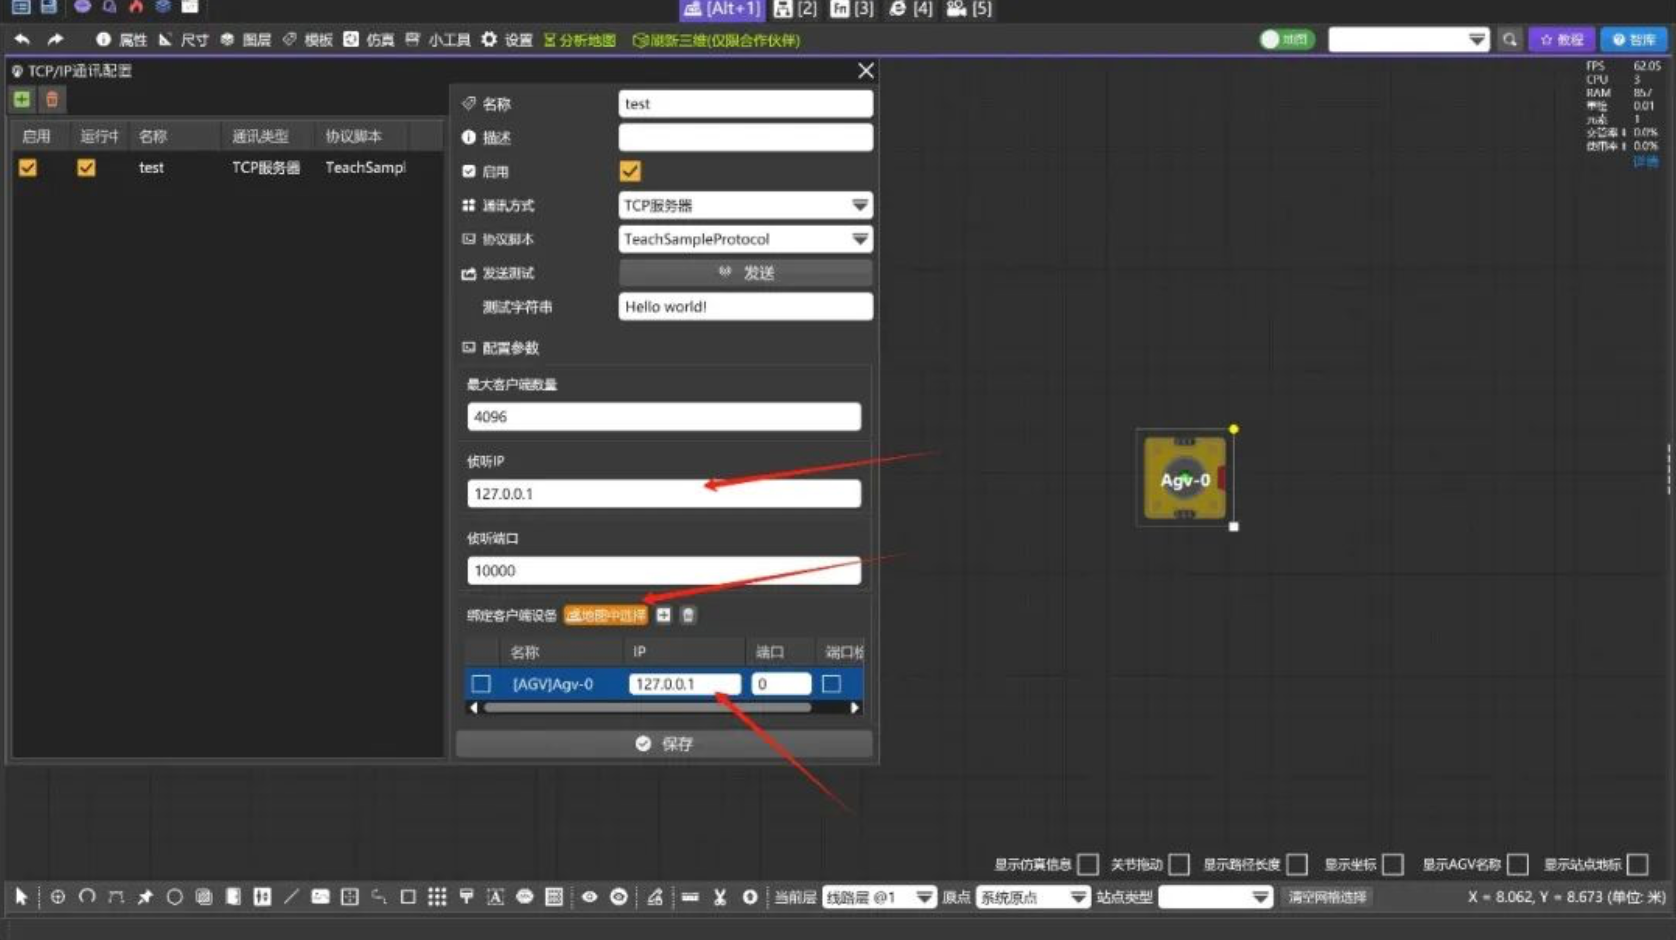Toggle 显示AGV名称 checkbox
Image resolution: width=1676 pixels, height=940 pixels.
(x=1518, y=864)
